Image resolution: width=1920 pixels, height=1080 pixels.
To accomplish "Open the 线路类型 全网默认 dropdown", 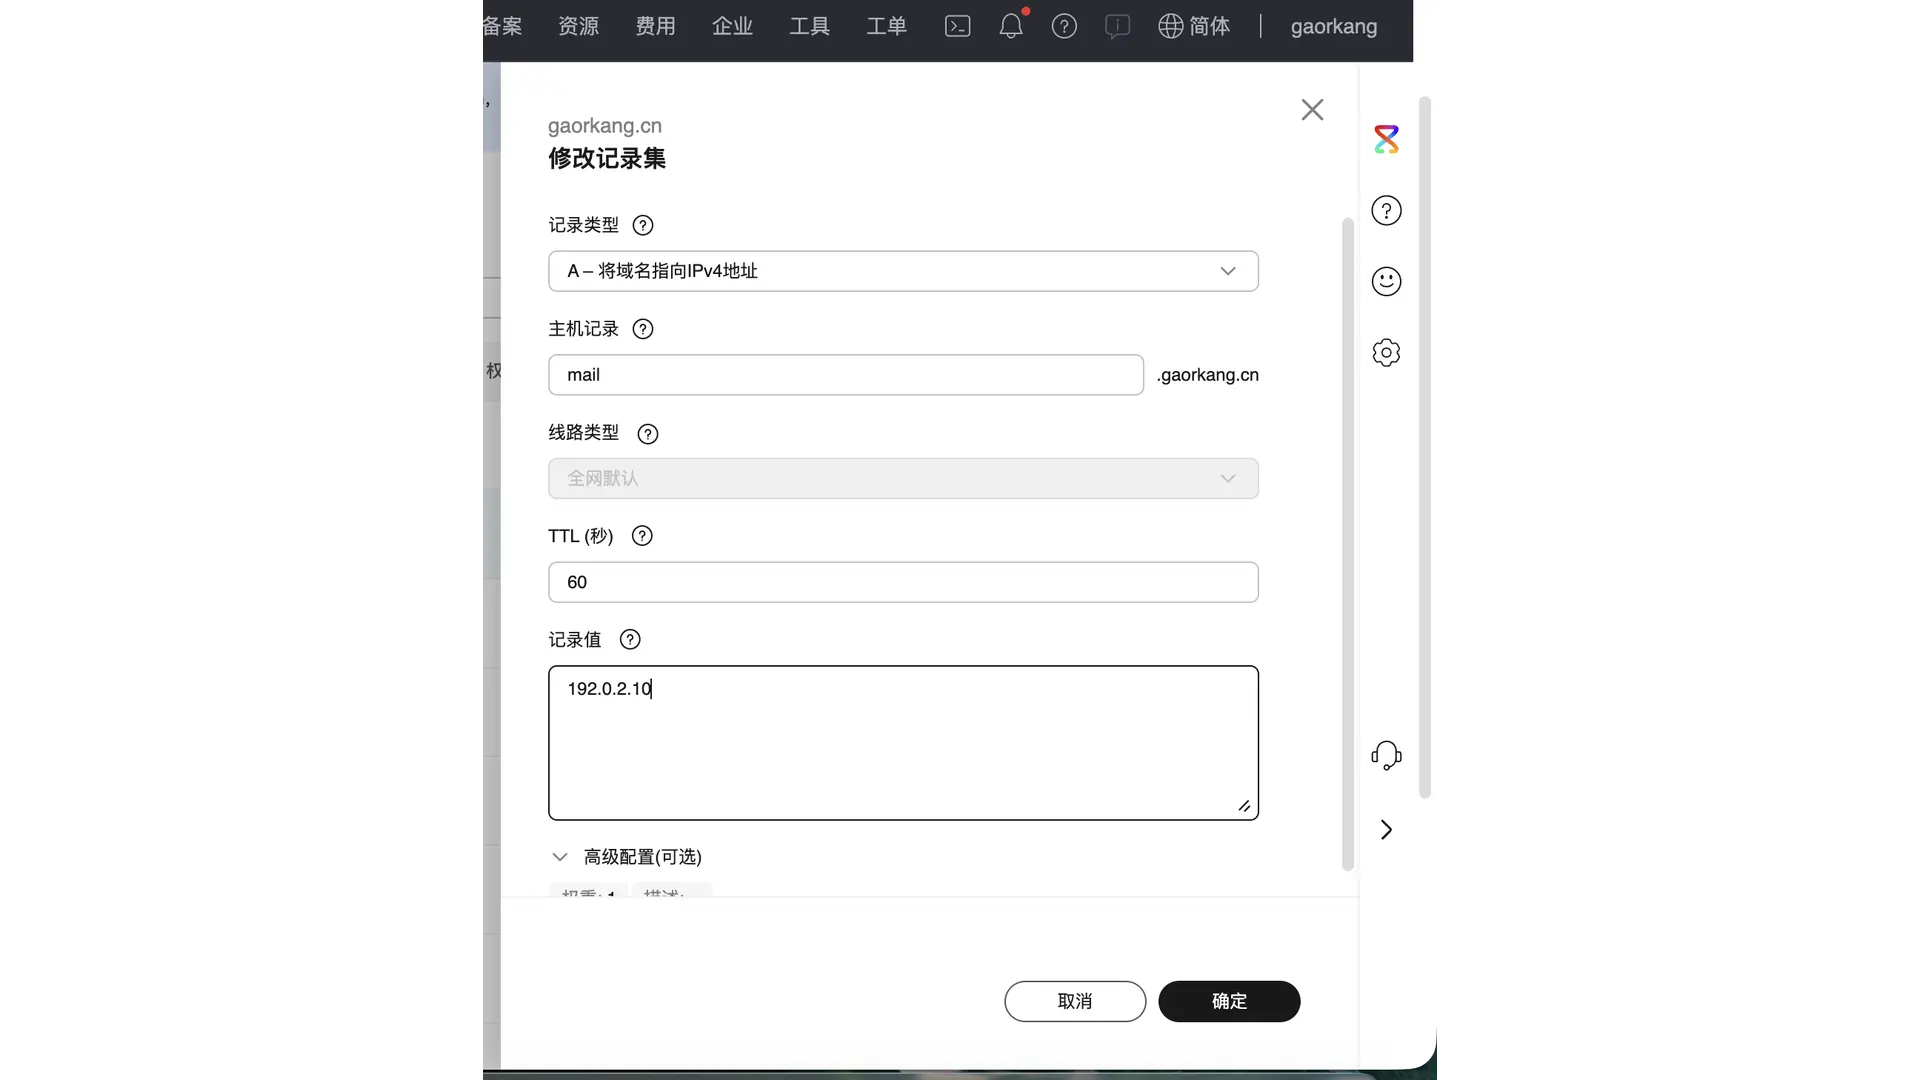I will pyautogui.click(x=902, y=478).
